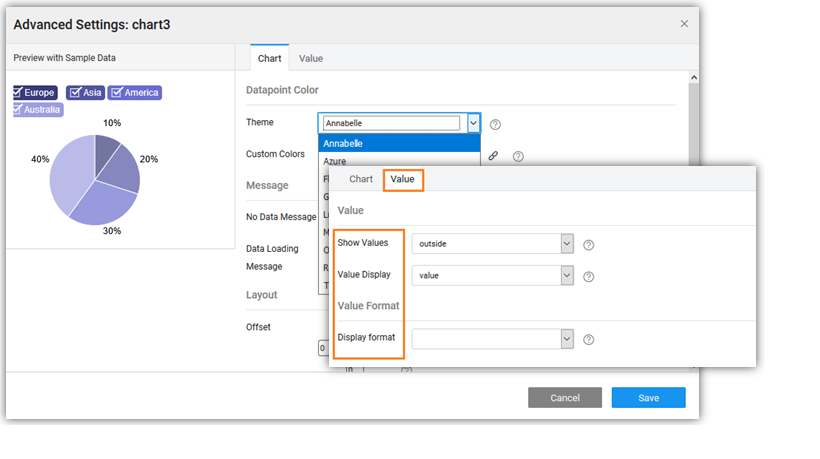
Task: Switch to the Value tab in foreground panel
Action: pos(403,180)
